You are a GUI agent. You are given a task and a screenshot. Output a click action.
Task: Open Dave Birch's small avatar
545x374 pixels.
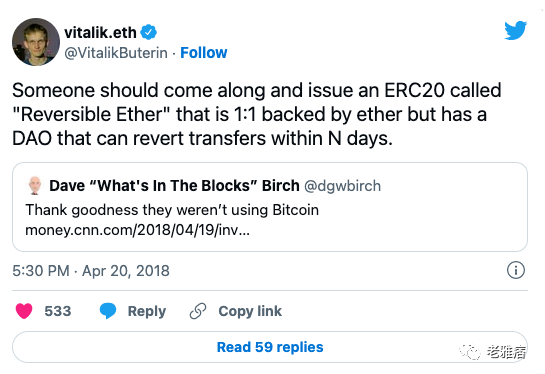(x=35, y=186)
